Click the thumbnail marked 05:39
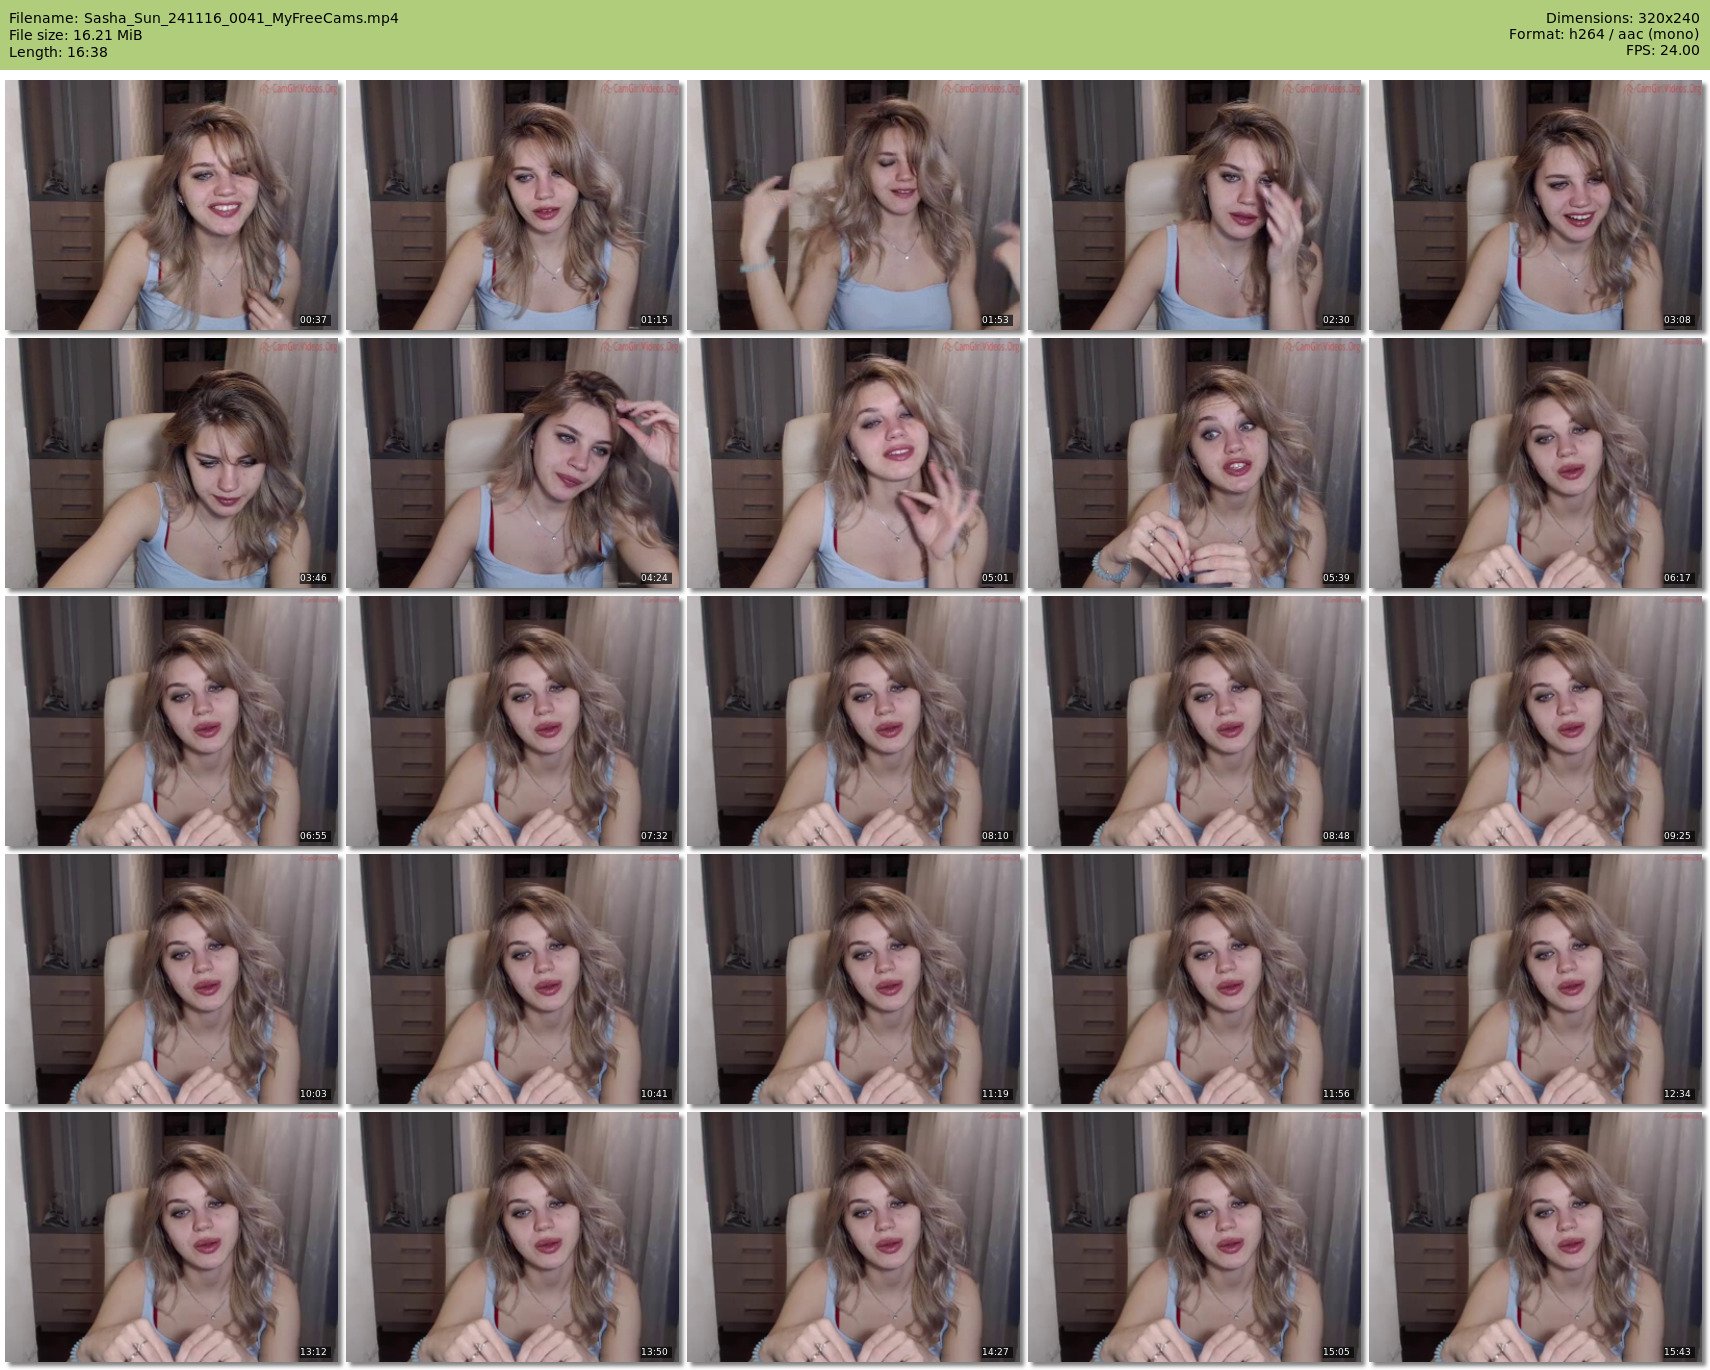Viewport: 1710px width, 1370px height. coord(1195,463)
